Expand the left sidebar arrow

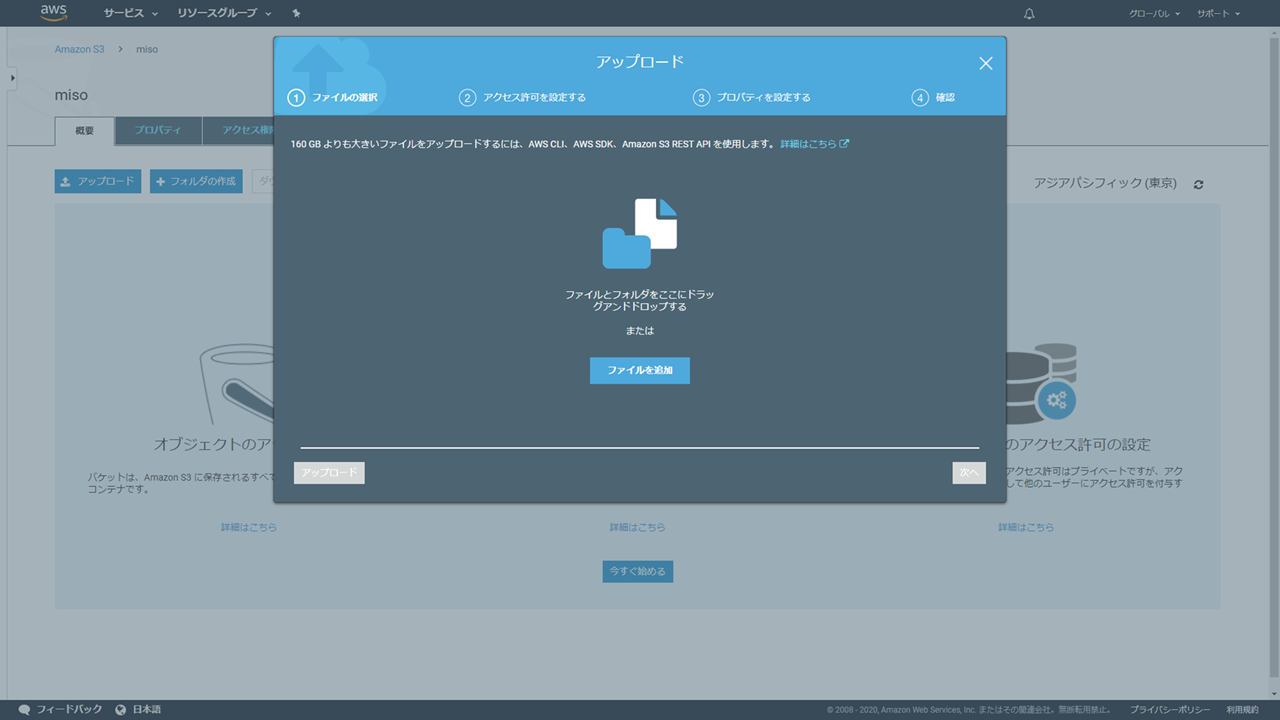coord(12,77)
